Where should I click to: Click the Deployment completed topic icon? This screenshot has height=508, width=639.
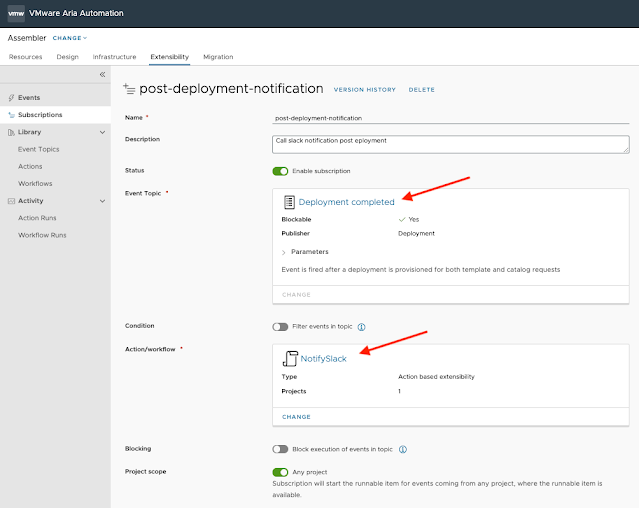tap(289, 202)
